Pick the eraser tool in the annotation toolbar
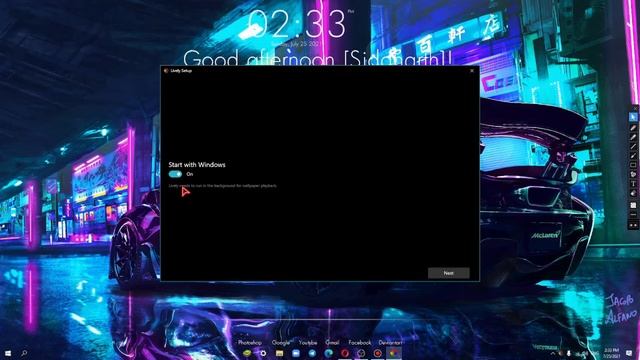This screenshot has width=640, height=360. tap(633, 193)
